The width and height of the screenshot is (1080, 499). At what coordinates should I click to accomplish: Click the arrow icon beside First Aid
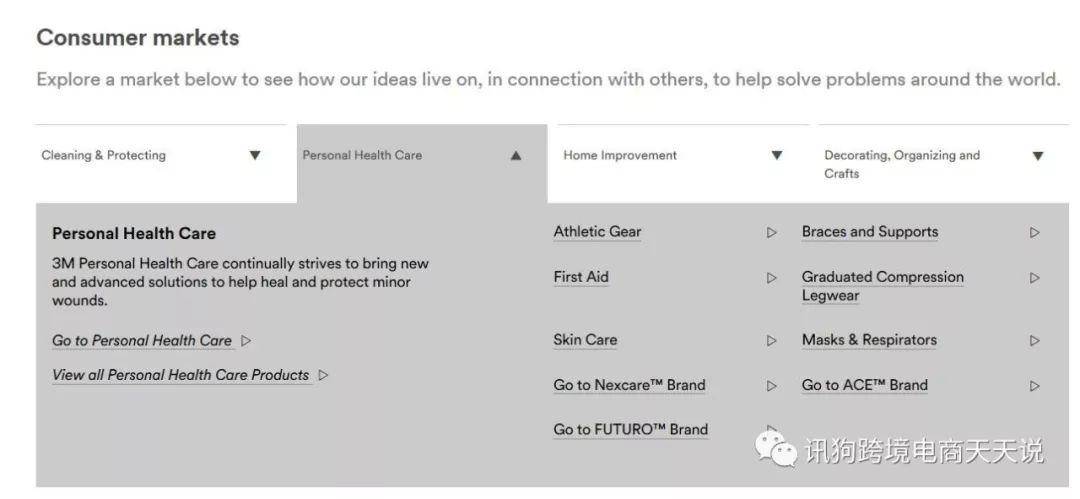tap(771, 278)
